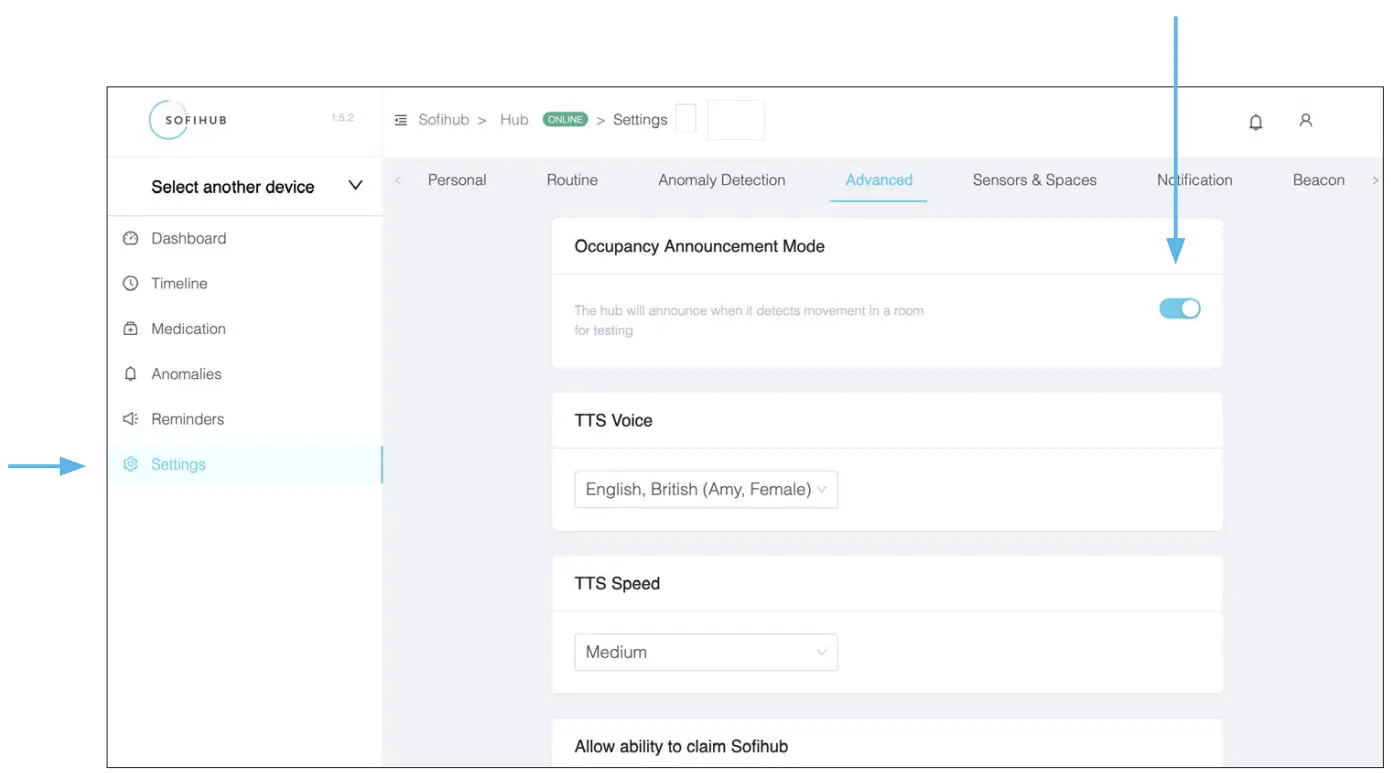Open the user profile icon

(x=1305, y=120)
